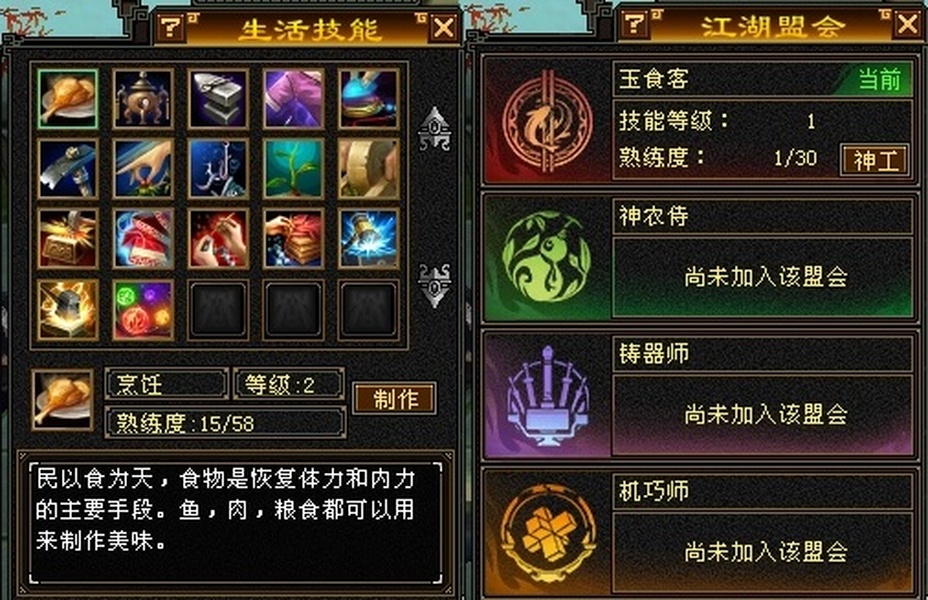Image resolution: width=928 pixels, height=600 pixels.
Task: Select the lightning hammer skill icon
Action: click(x=369, y=239)
